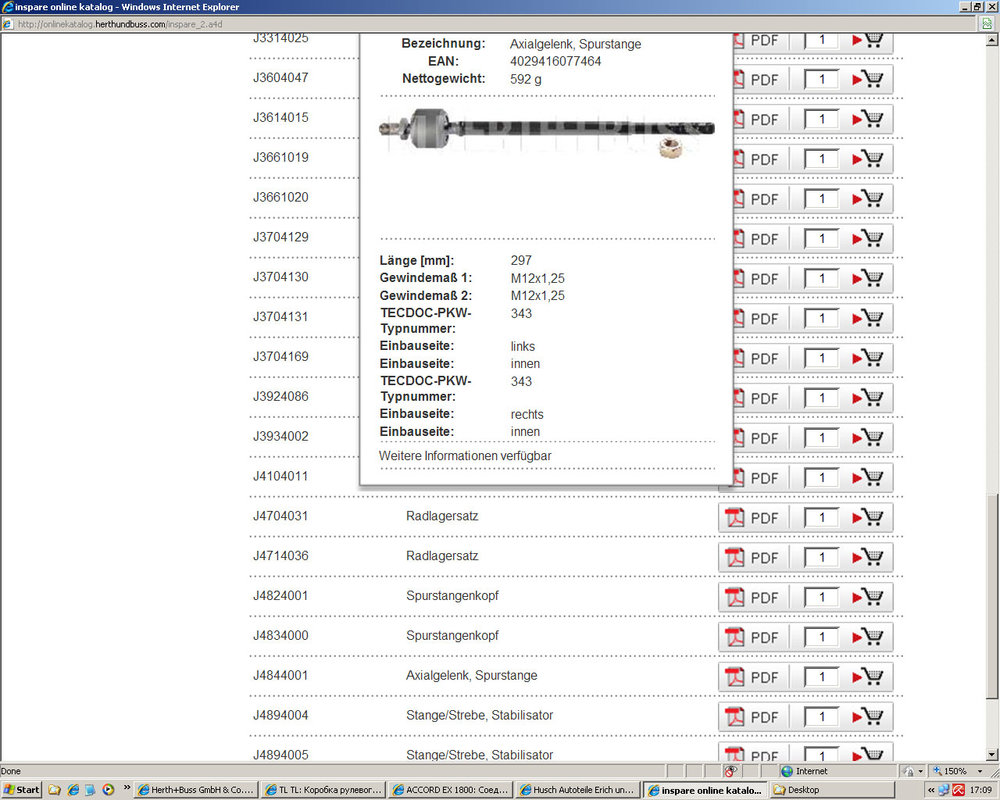Switch to the 'Herth+Buss GmbH & Co' taskbar window
Image resolution: width=1000 pixels, height=800 pixels.
(196, 790)
